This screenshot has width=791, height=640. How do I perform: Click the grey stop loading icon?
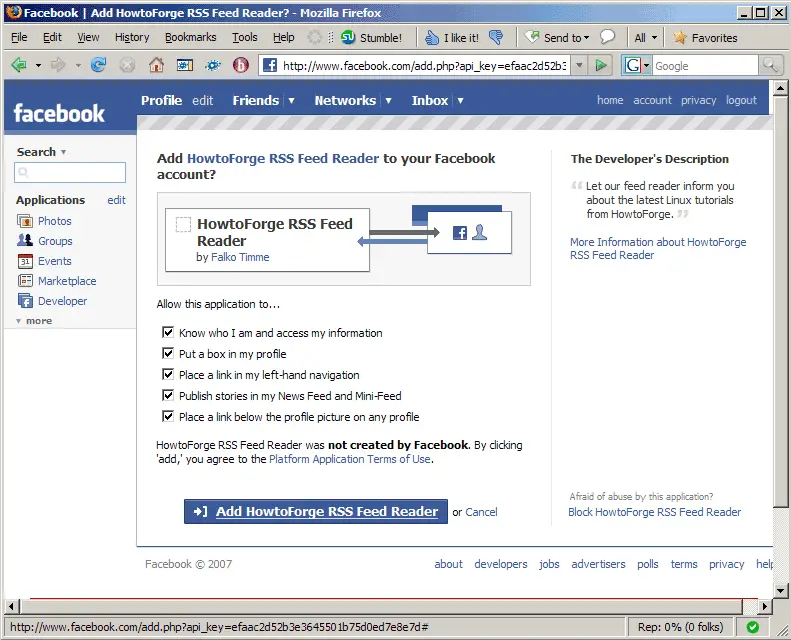point(127,65)
